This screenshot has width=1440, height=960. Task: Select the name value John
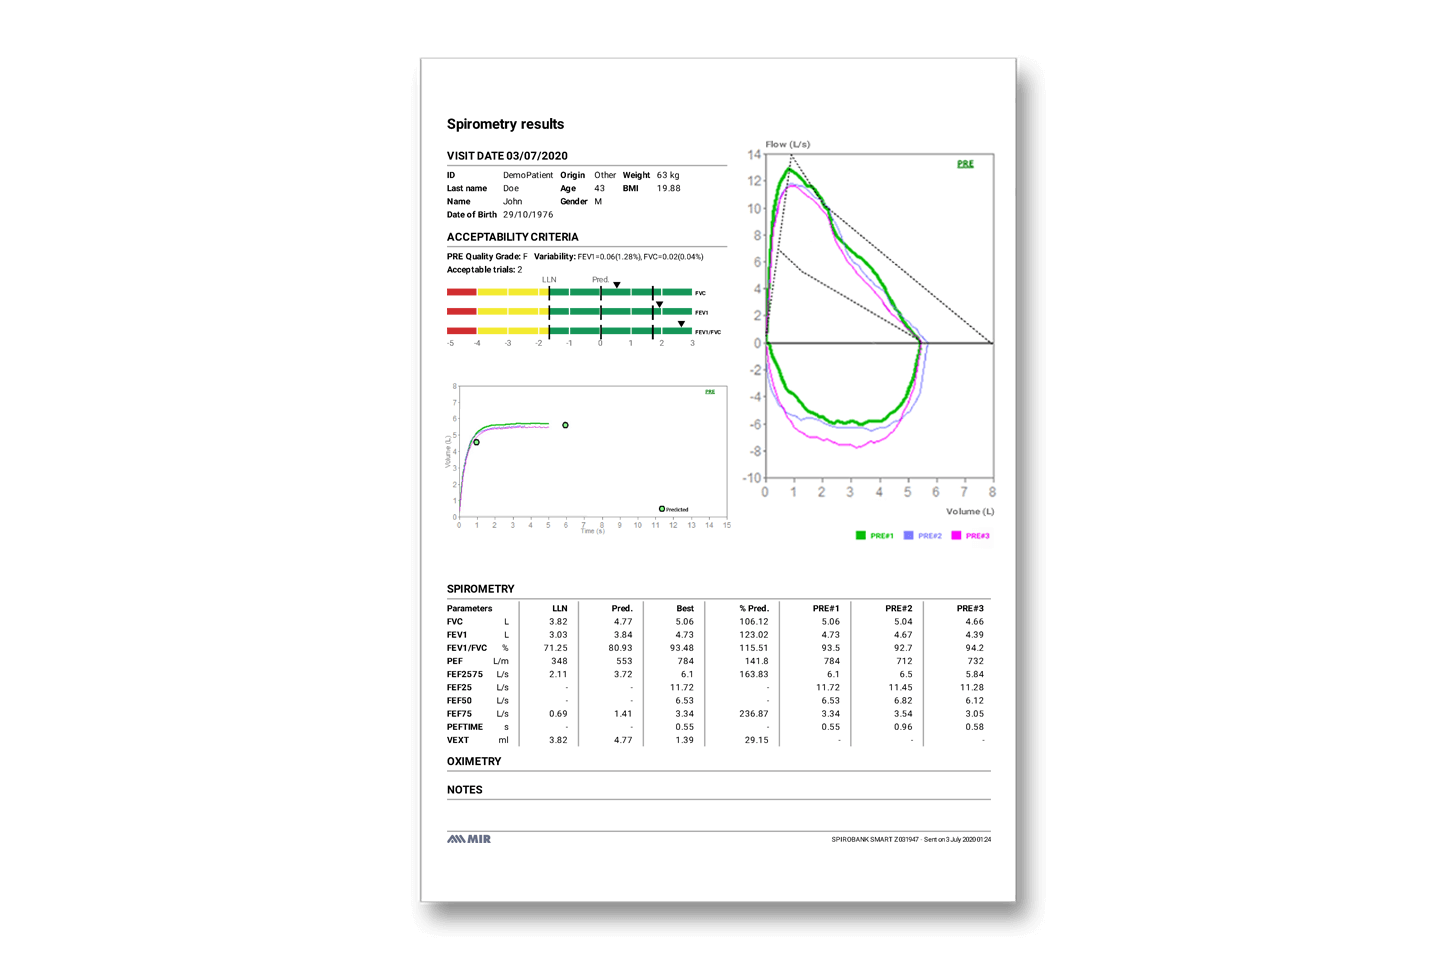(512, 201)
